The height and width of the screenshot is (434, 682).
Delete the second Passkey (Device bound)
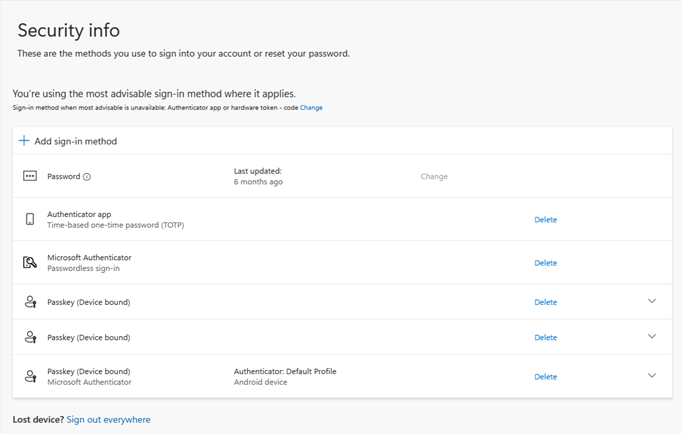pyautogui.click(x=545, y=337)
